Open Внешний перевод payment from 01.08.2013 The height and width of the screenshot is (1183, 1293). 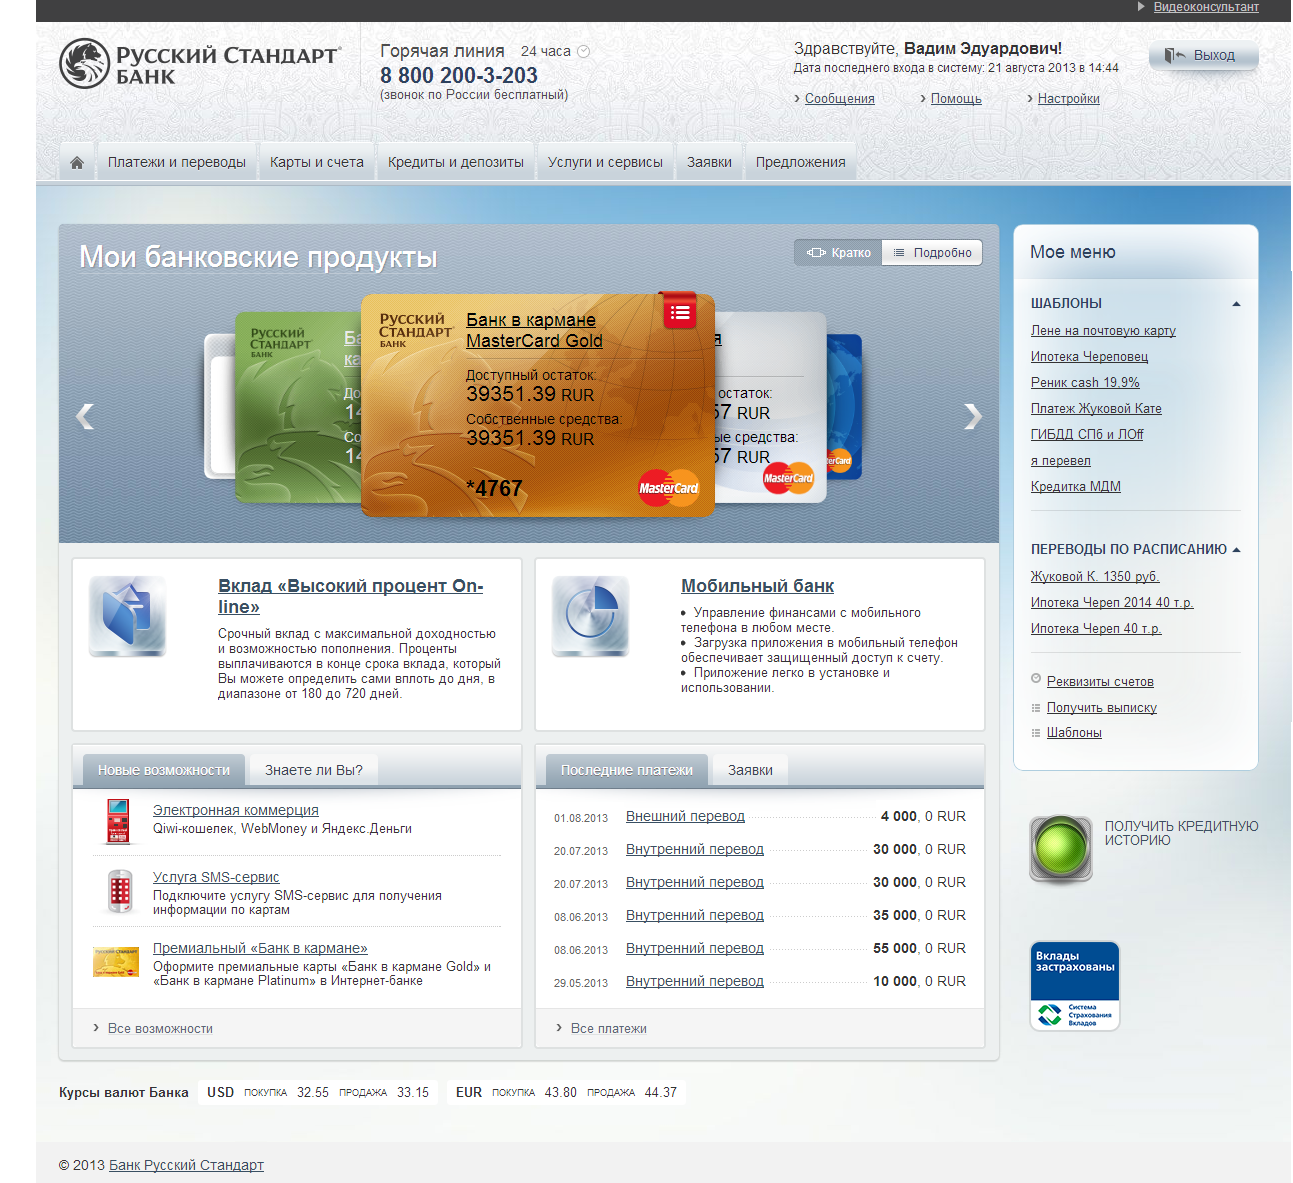(685, 817)
